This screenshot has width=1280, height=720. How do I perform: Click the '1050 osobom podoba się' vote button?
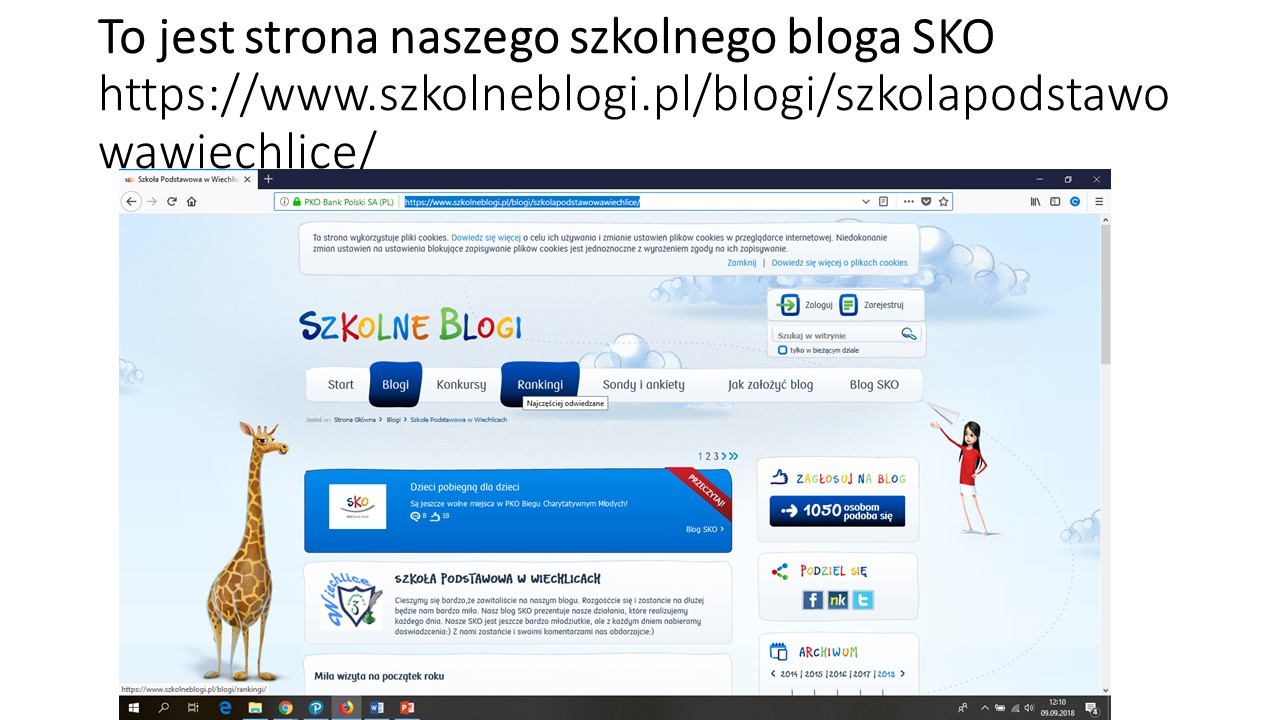point(837,511)
